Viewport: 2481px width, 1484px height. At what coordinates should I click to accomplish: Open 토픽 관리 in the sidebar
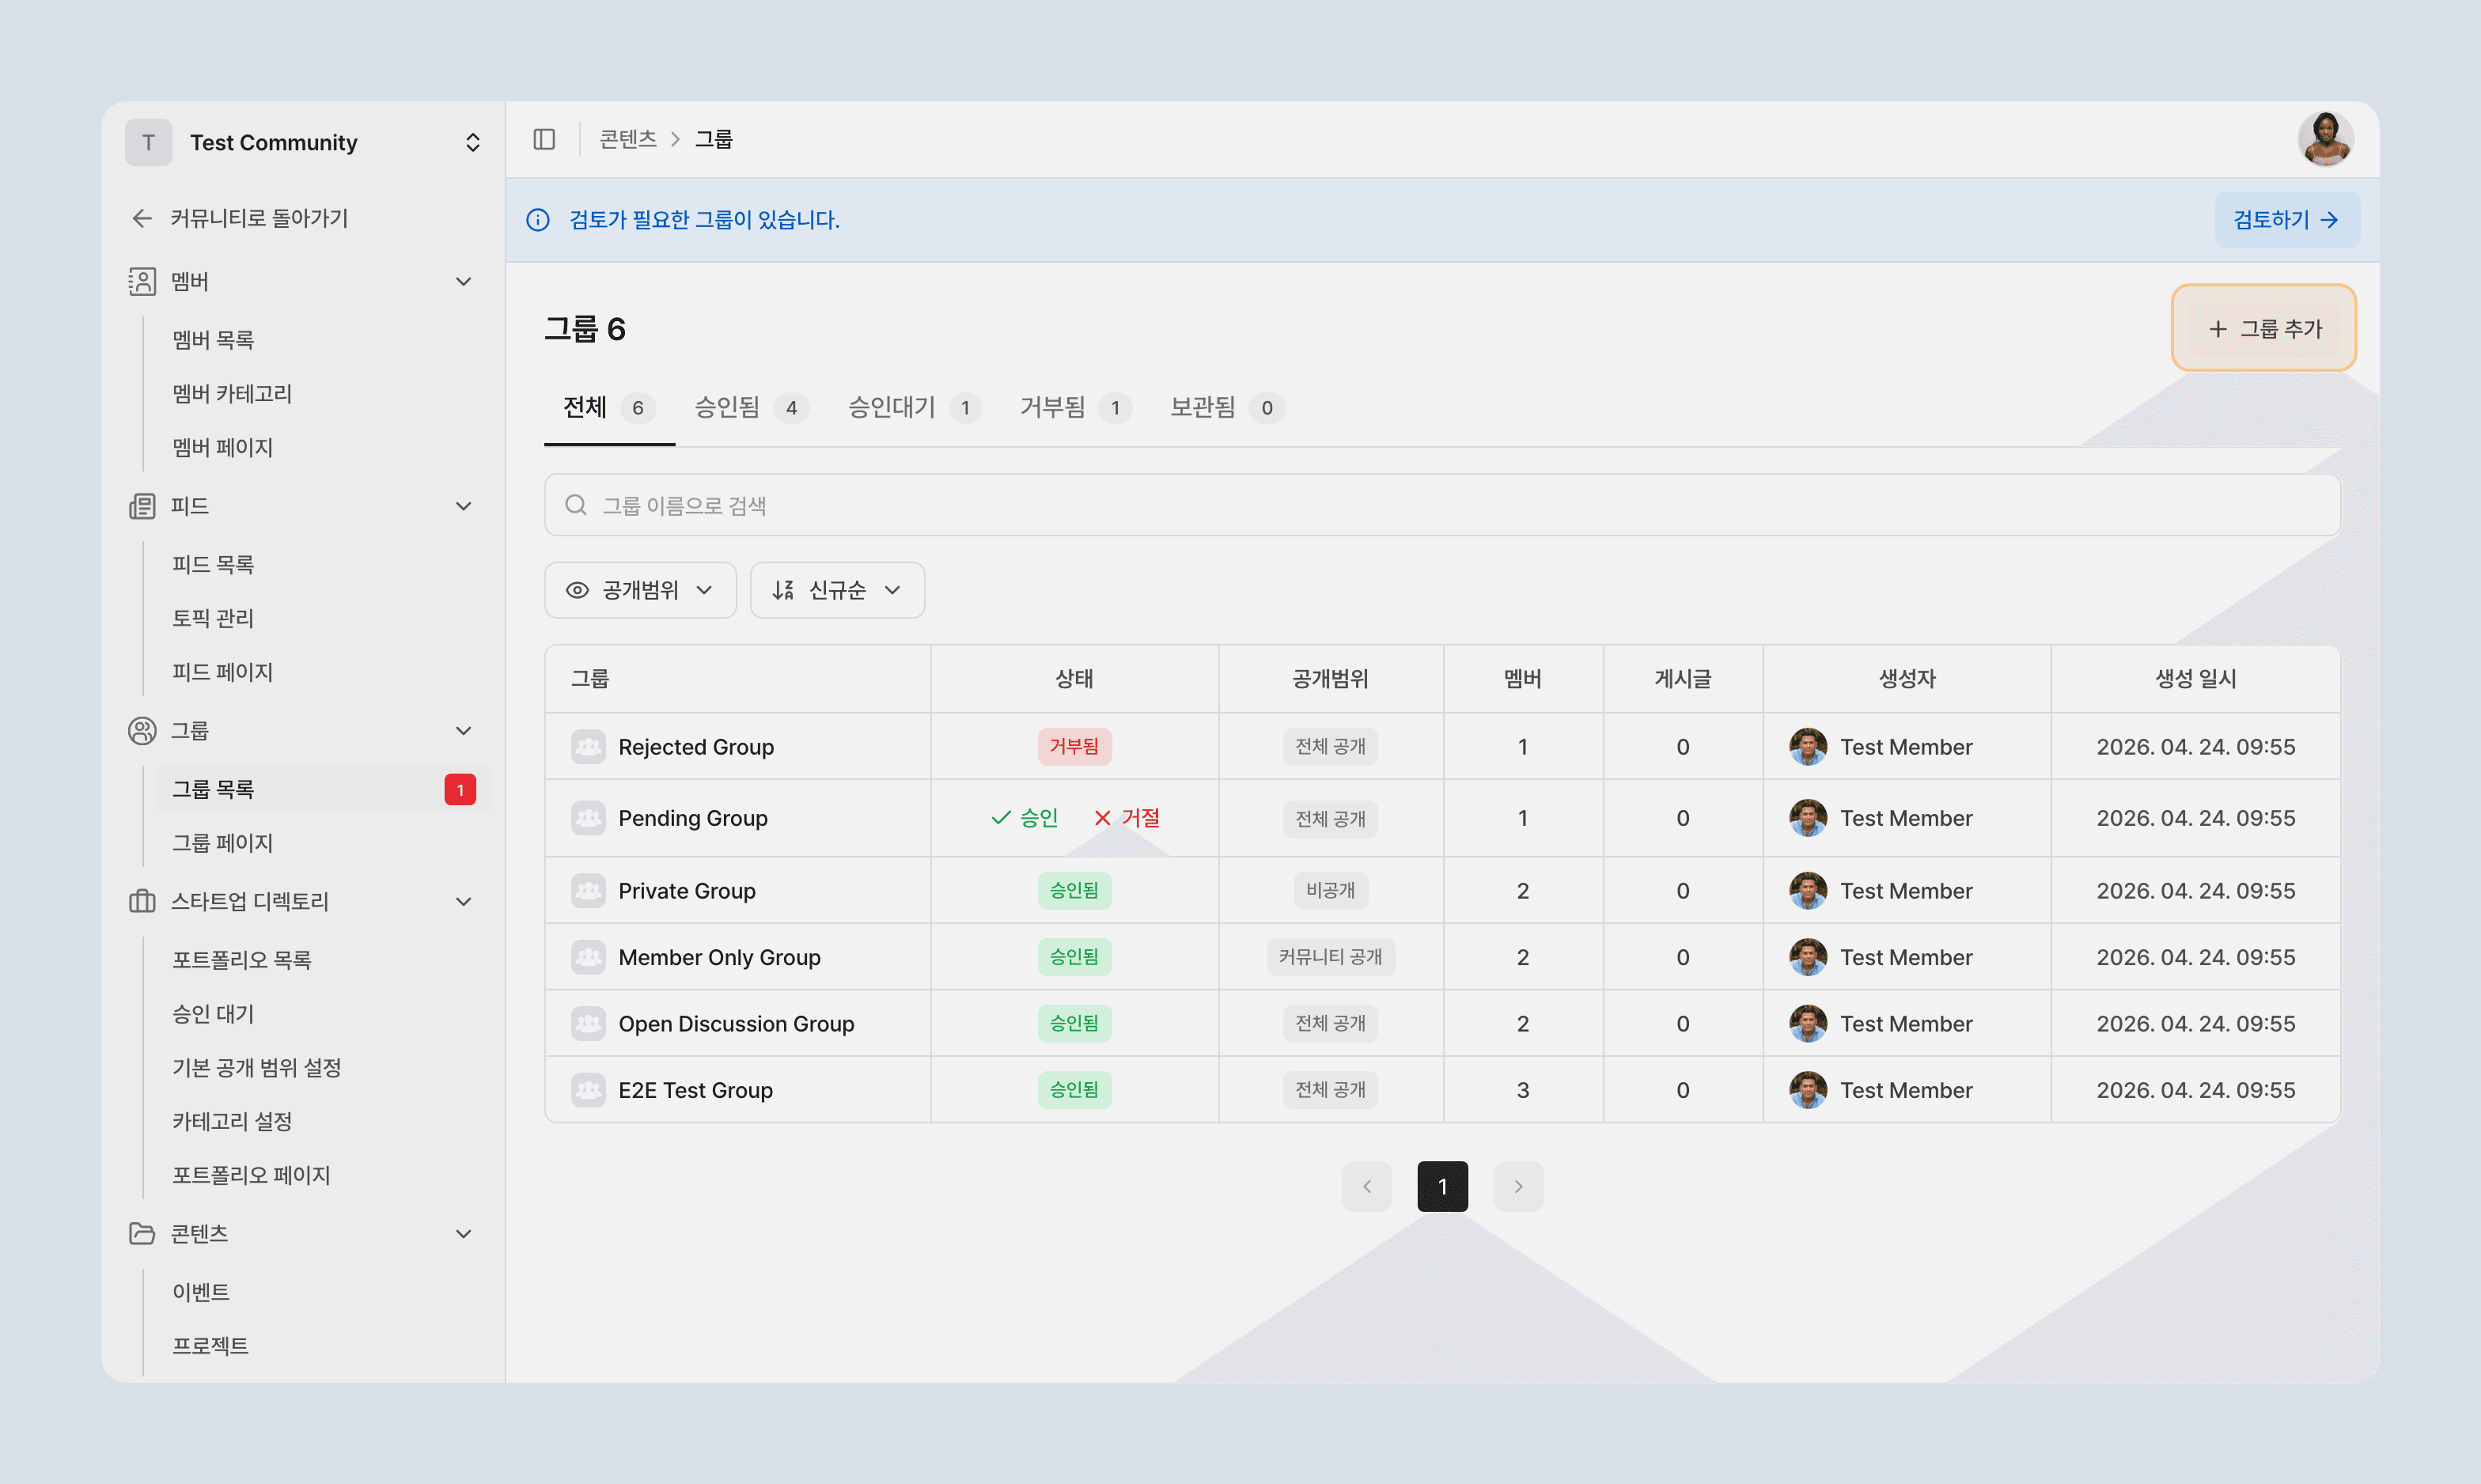click(x=213, y=618)
